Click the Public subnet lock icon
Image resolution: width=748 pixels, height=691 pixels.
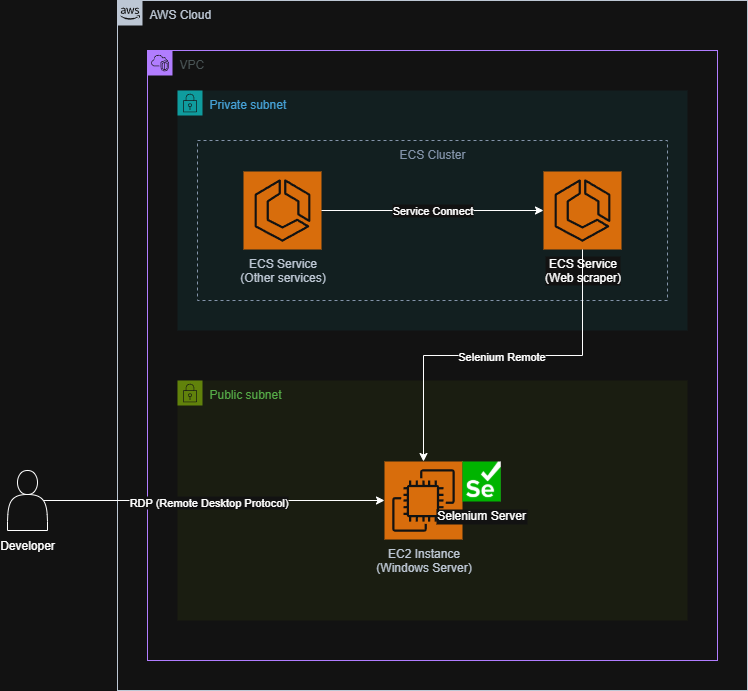[x=190, y=394]
